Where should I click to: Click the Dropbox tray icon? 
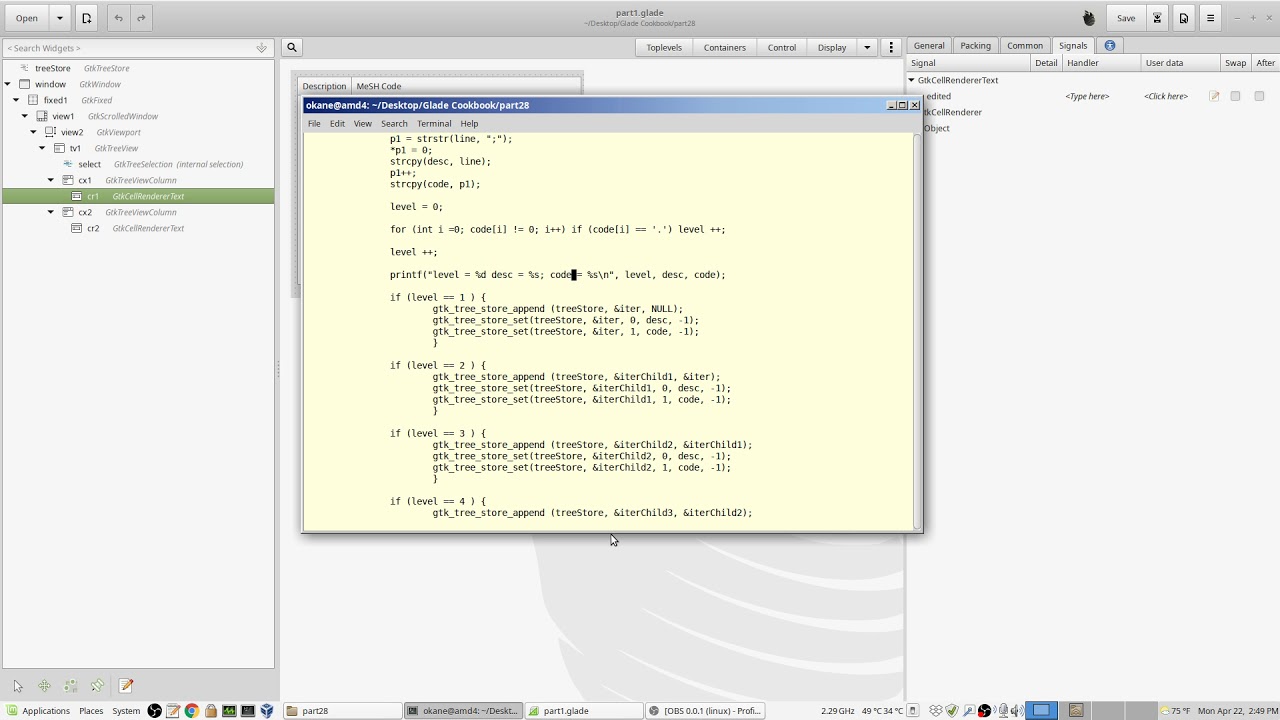coord(936,711)
